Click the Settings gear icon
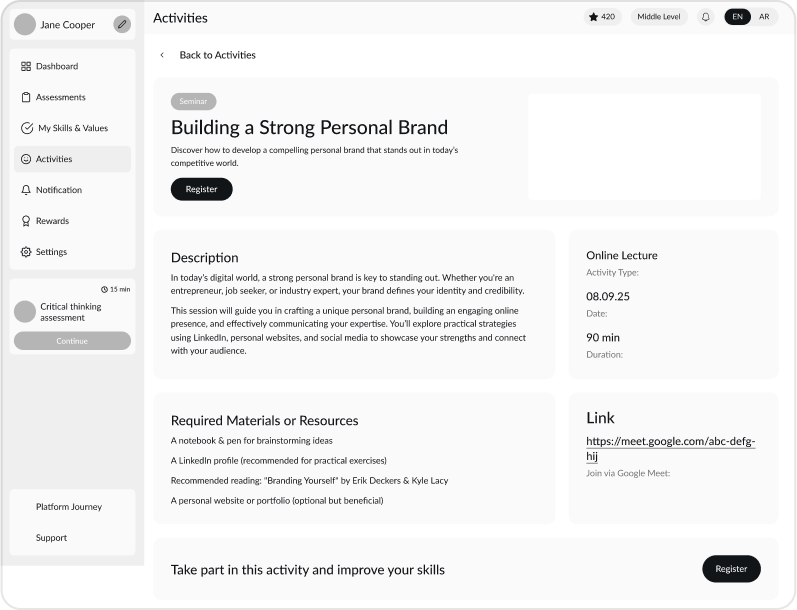Image resolution: width=797 pixels, height=610 pixels. coord(26,252)
